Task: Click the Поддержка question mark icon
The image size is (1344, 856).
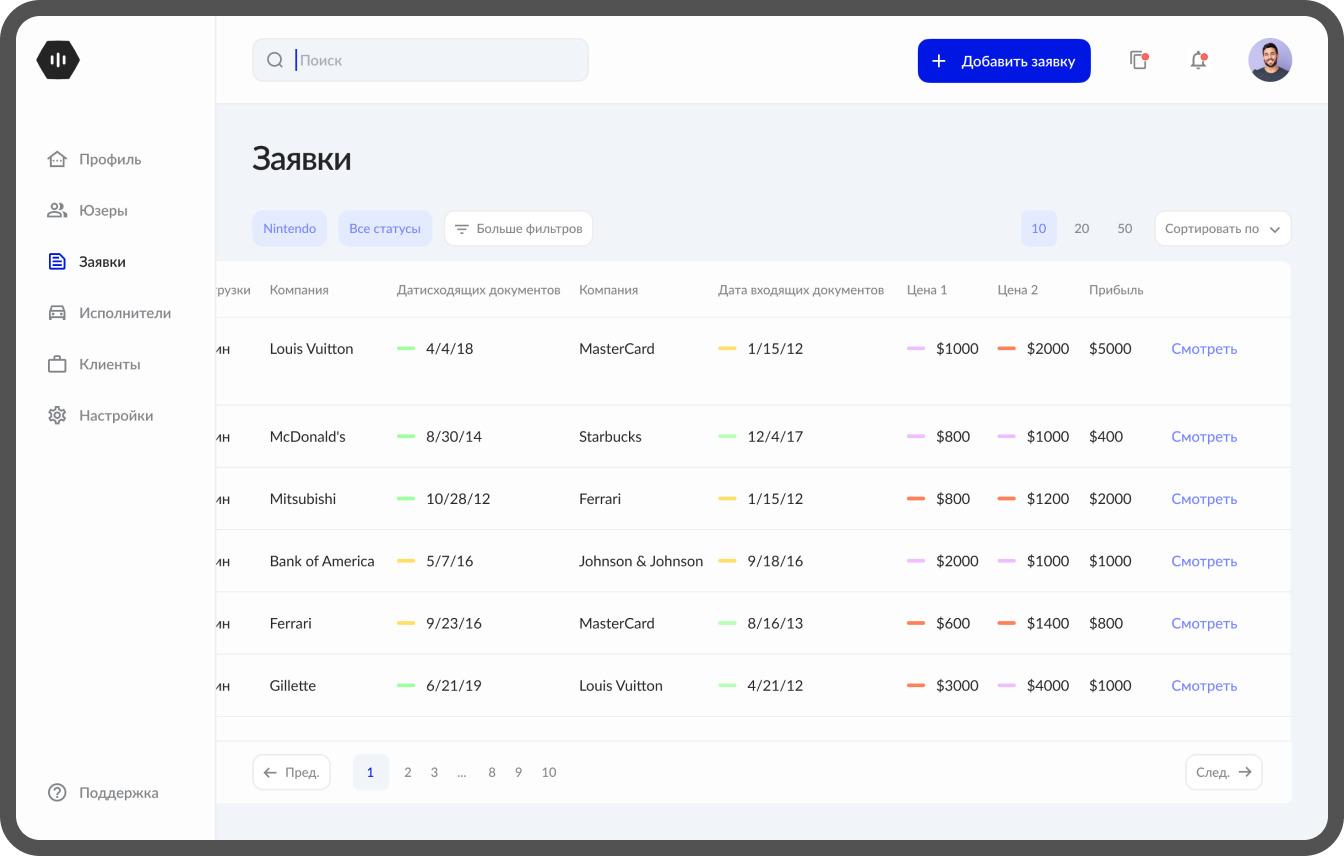Action: pyautogui.click(x=57, y=792)
